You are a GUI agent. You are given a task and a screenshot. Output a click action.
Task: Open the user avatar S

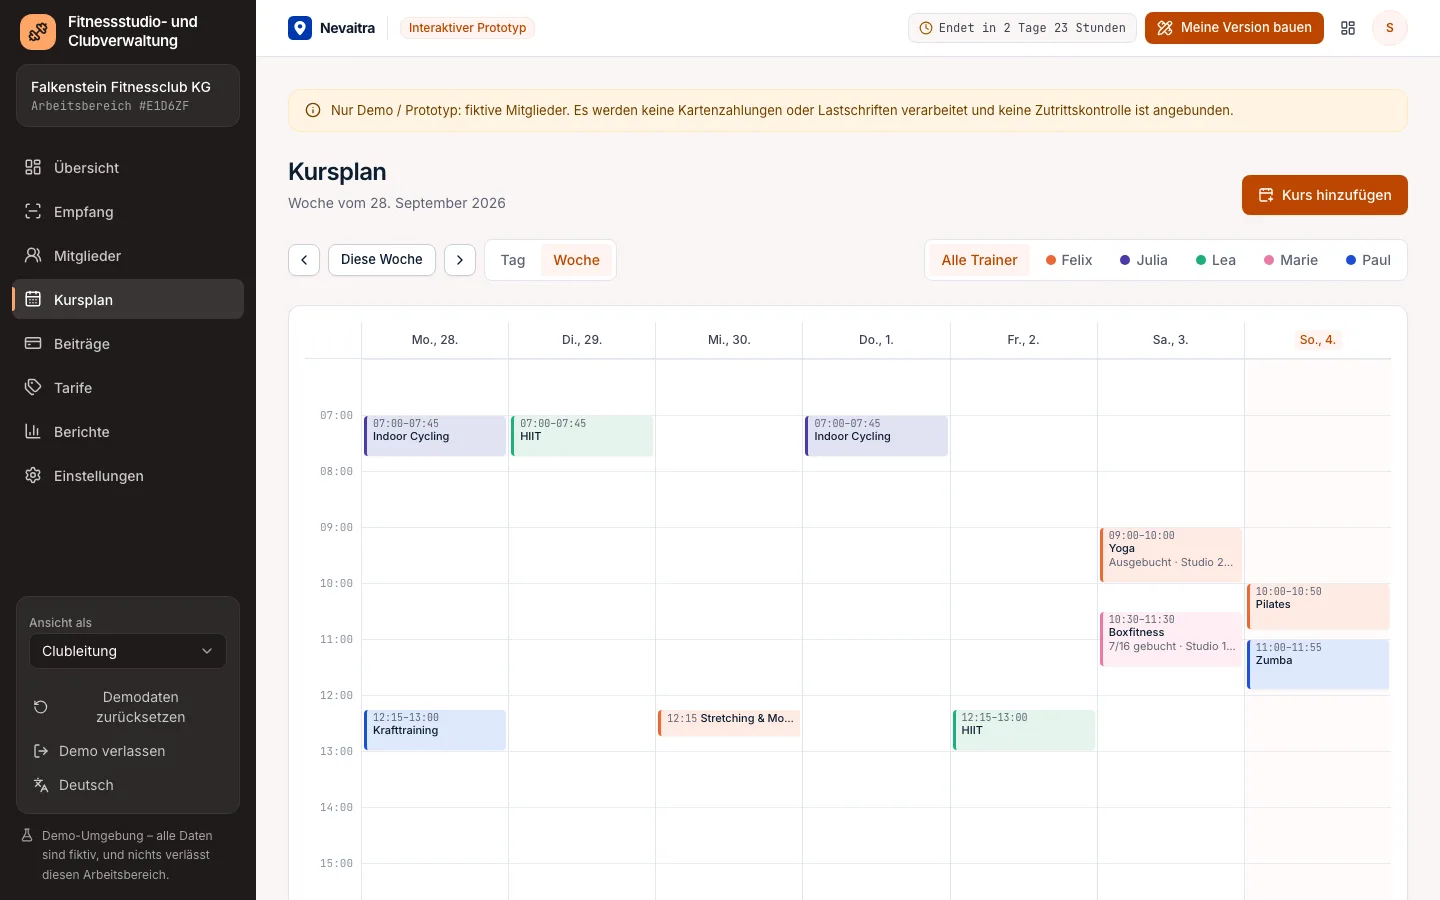point(1389,28)
